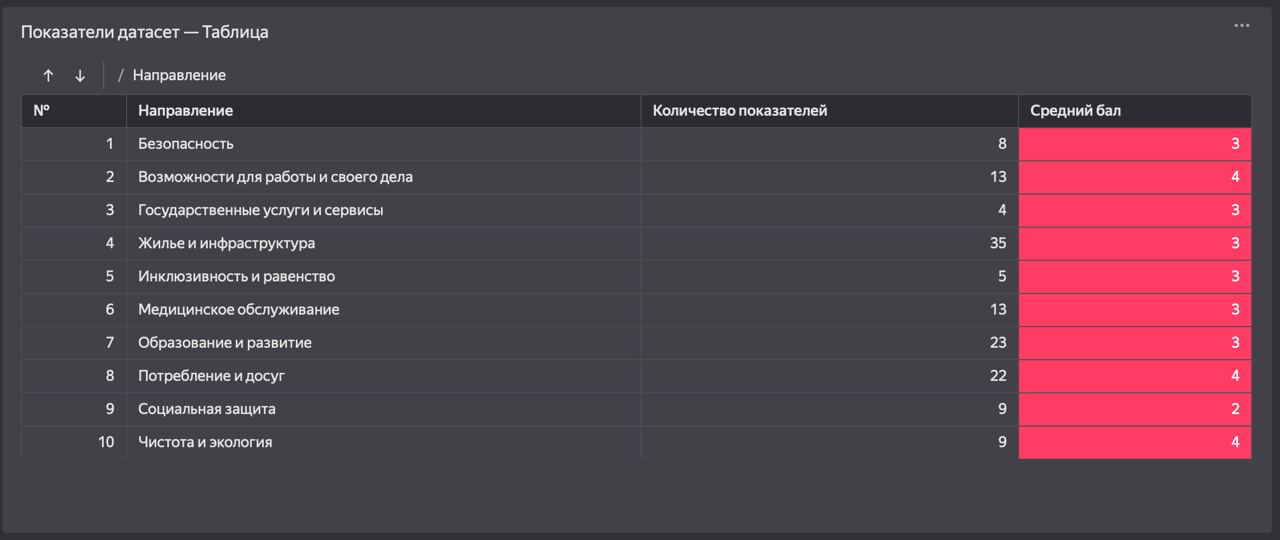Click indicator count 35 cell
Image resolution: width=1280 pixels, height=540 pixels.
pos(830,243)
